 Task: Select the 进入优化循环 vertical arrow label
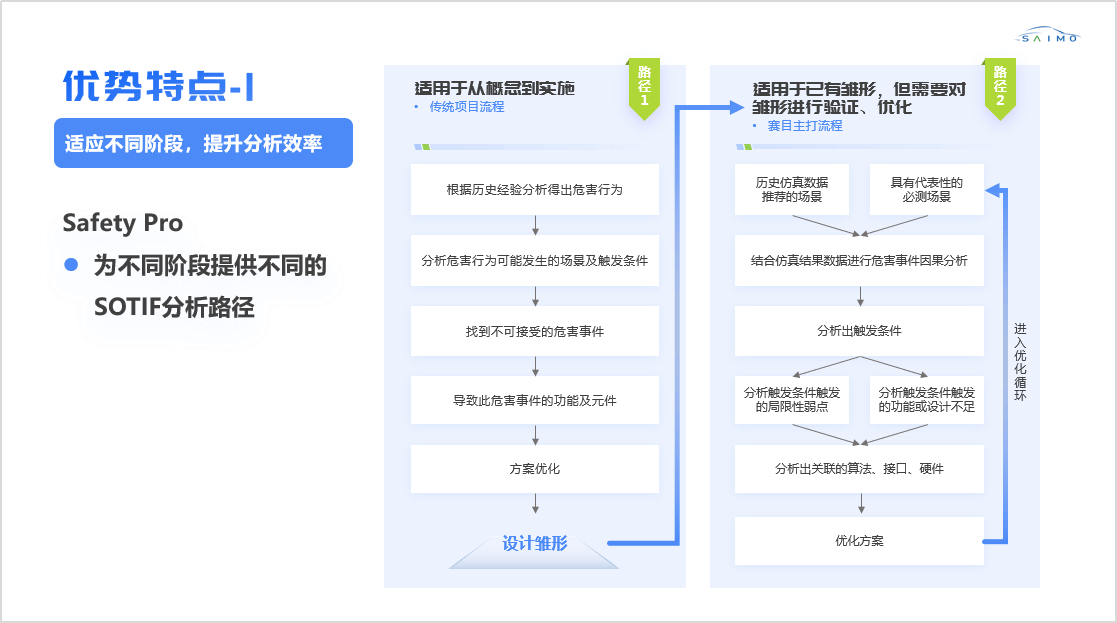[x=1019, y=361]
